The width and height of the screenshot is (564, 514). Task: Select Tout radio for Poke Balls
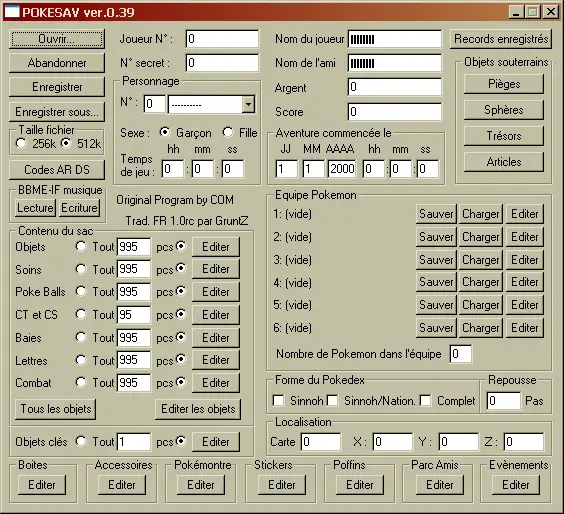coord(81,291)
